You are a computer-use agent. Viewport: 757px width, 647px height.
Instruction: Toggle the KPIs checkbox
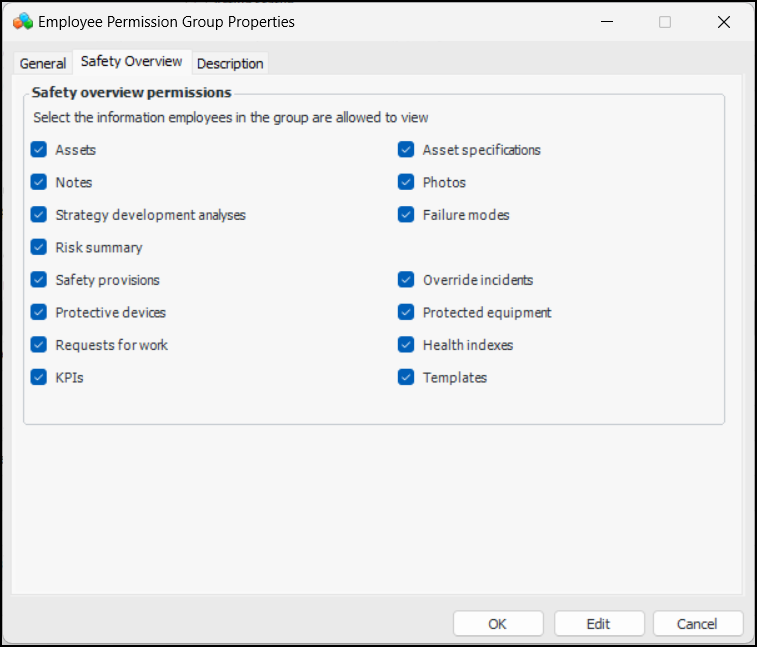point(39,377)
